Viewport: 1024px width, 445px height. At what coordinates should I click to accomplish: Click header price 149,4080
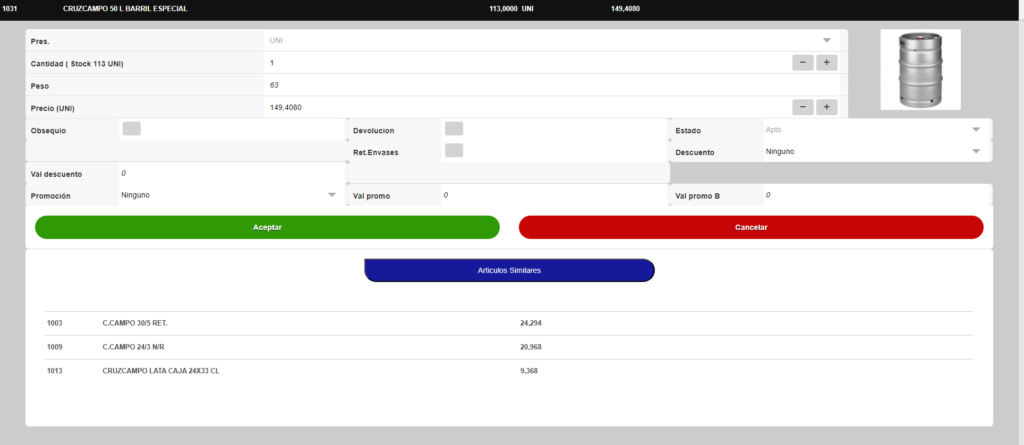click(x=625, y=9)
